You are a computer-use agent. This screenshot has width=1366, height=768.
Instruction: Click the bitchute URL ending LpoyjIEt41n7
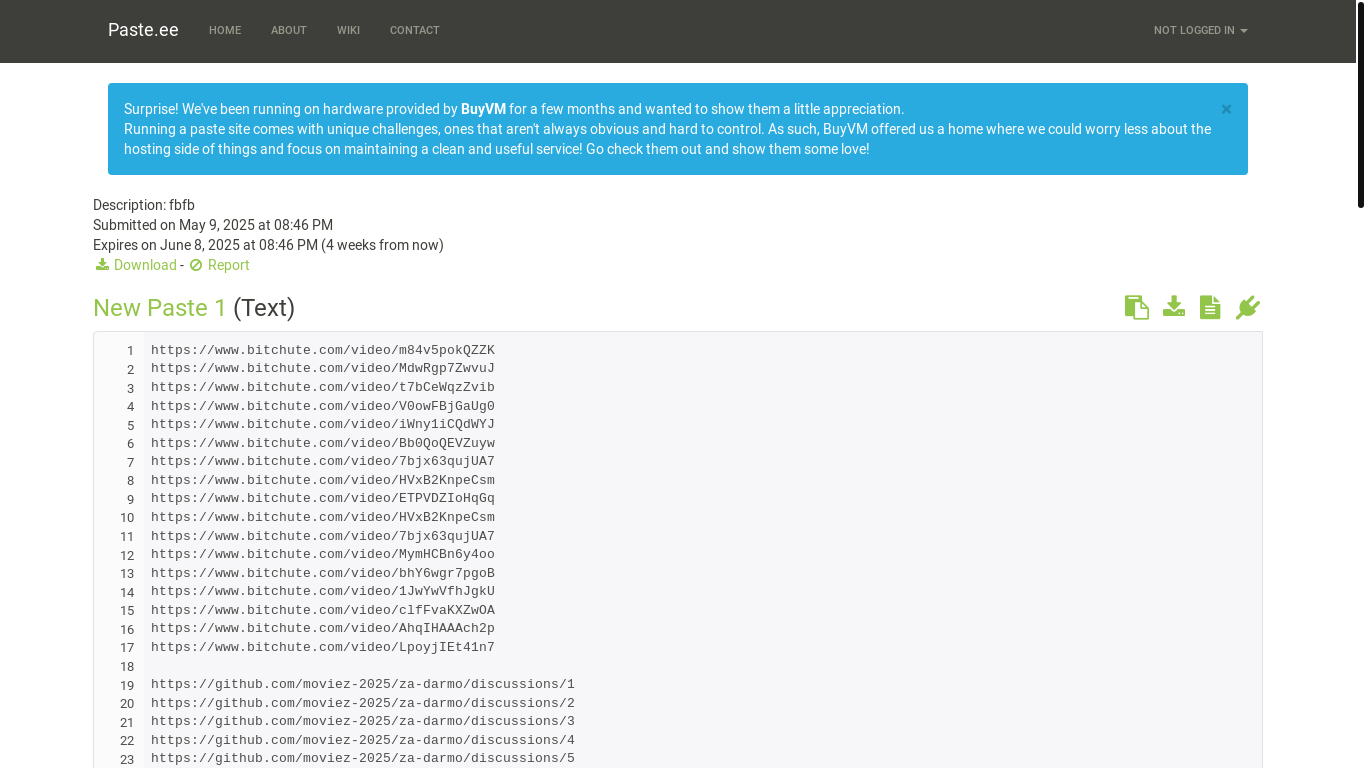(323, 647)
